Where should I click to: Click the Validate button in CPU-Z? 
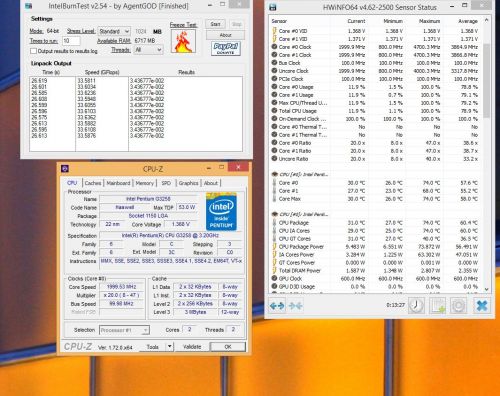click(x=192, y=347)
